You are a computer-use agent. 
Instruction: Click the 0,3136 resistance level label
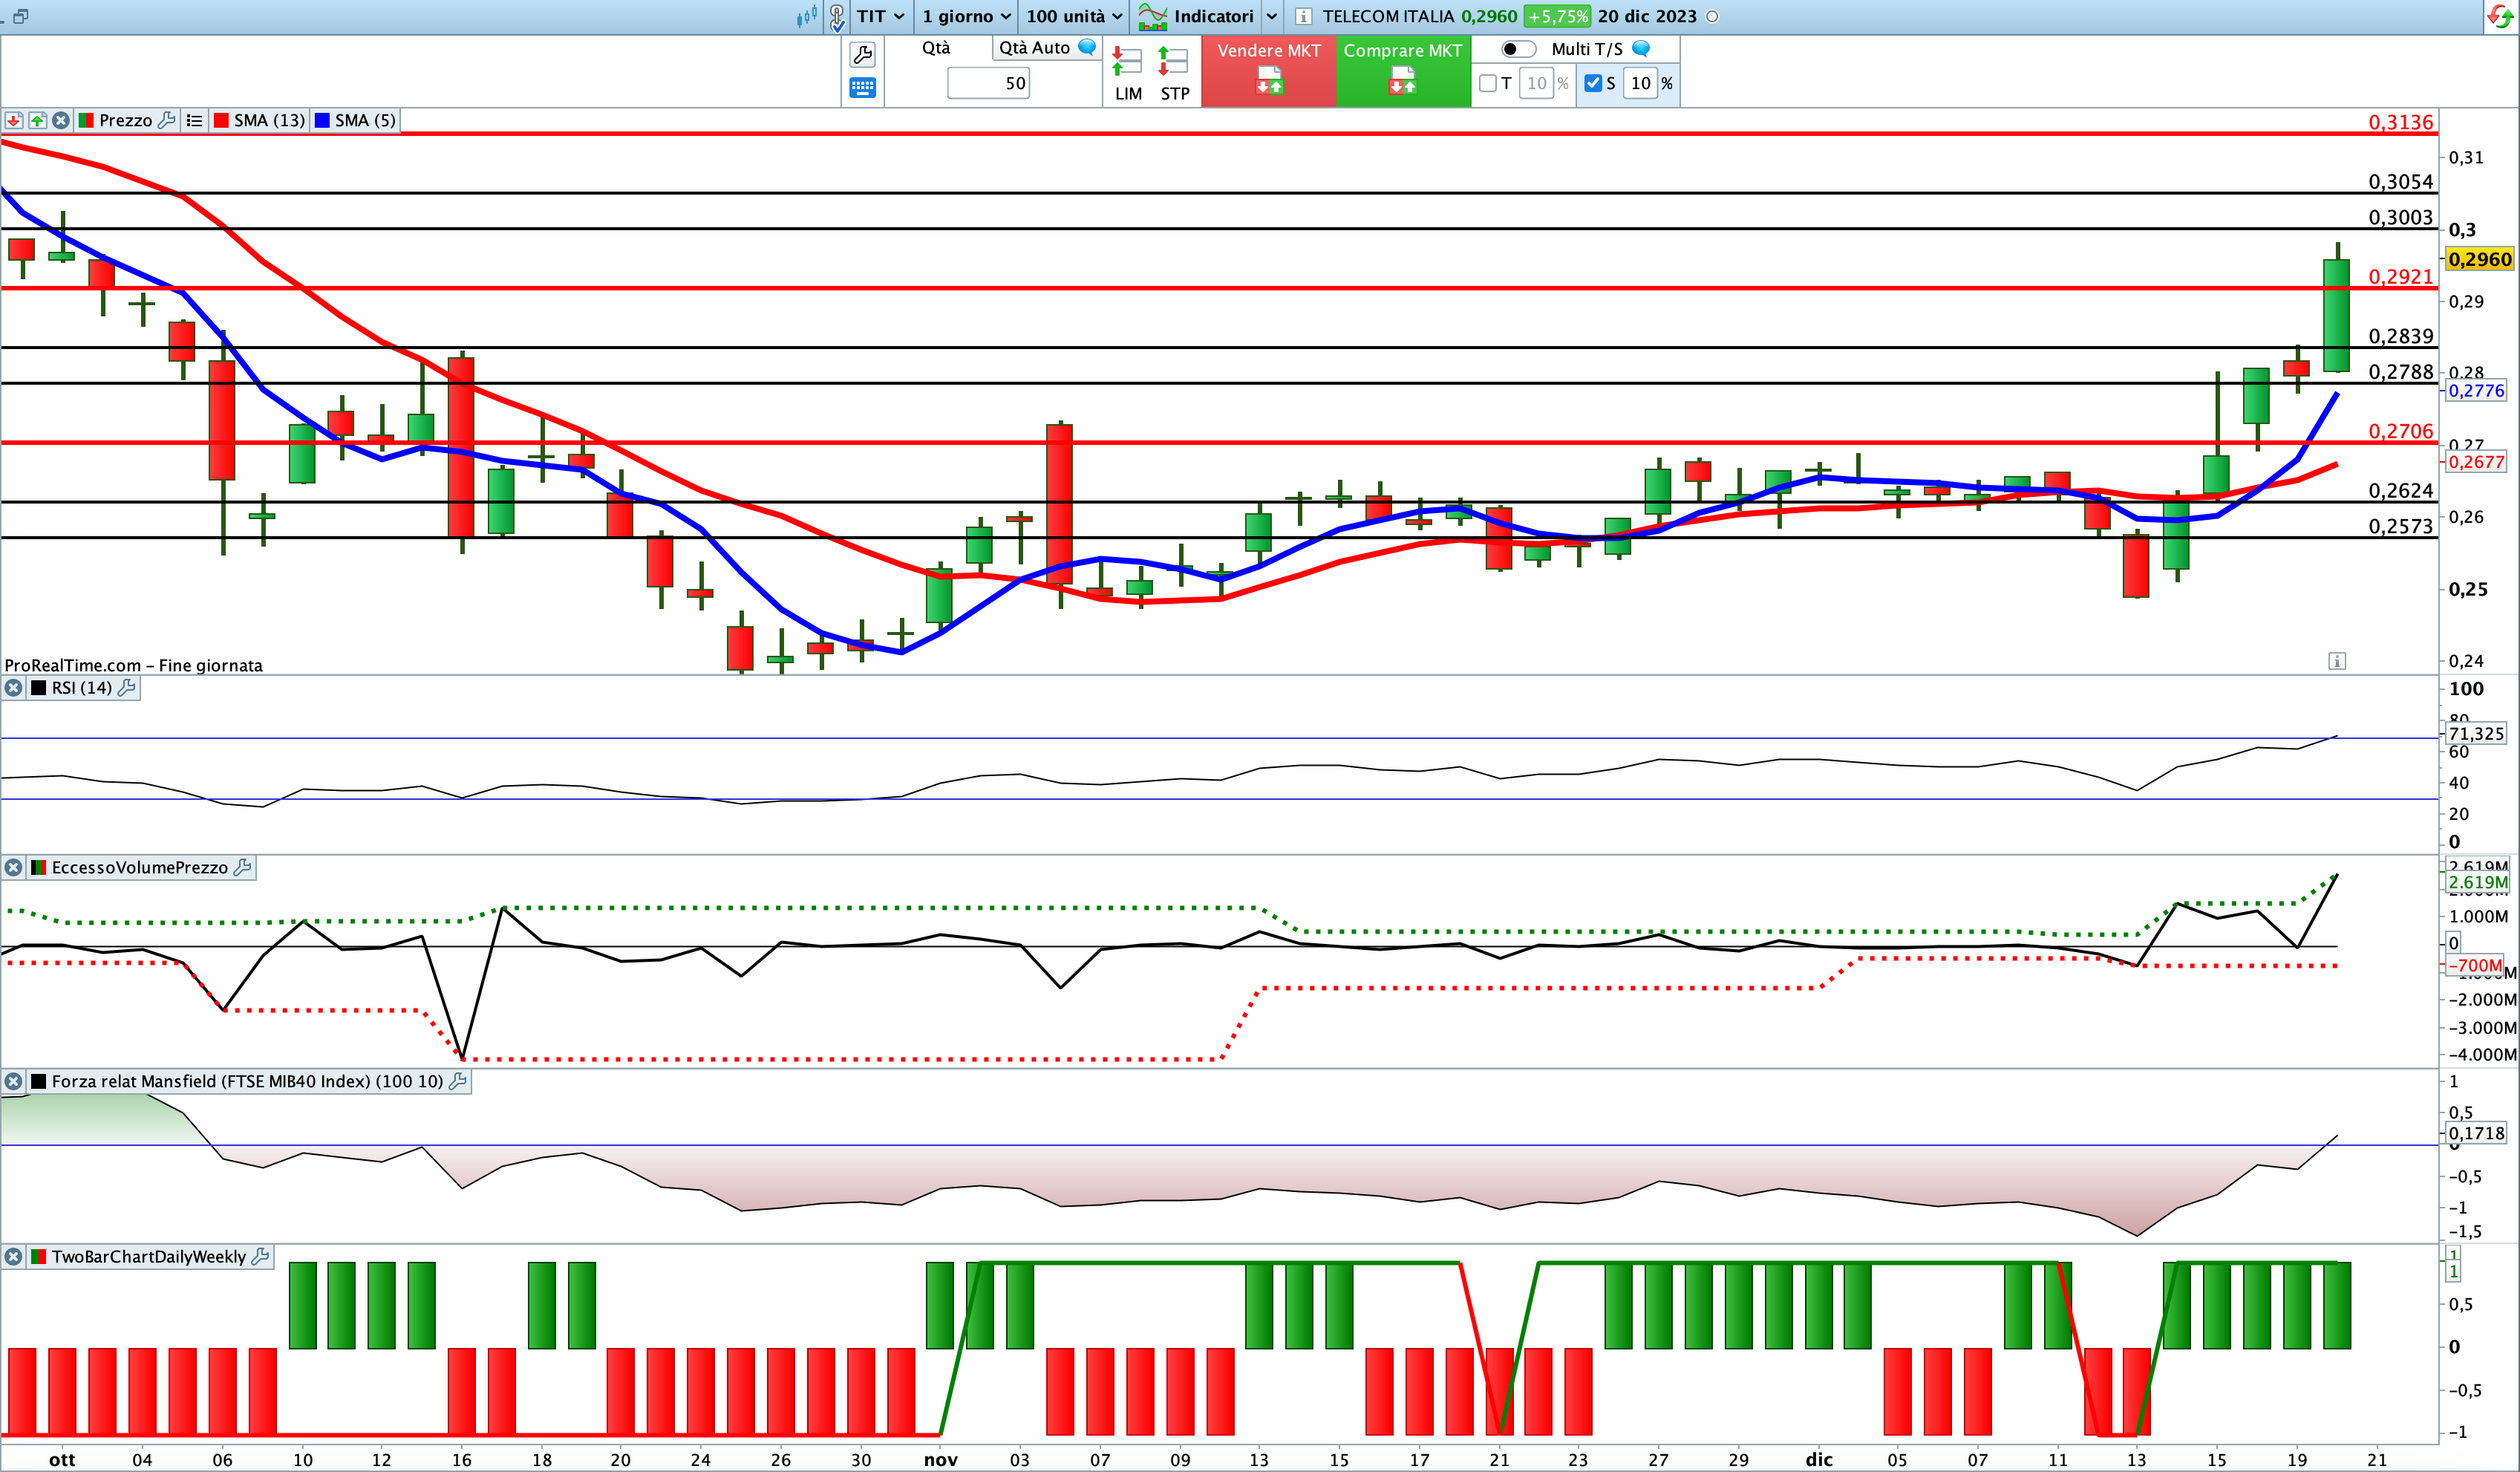pos(2400,122)
